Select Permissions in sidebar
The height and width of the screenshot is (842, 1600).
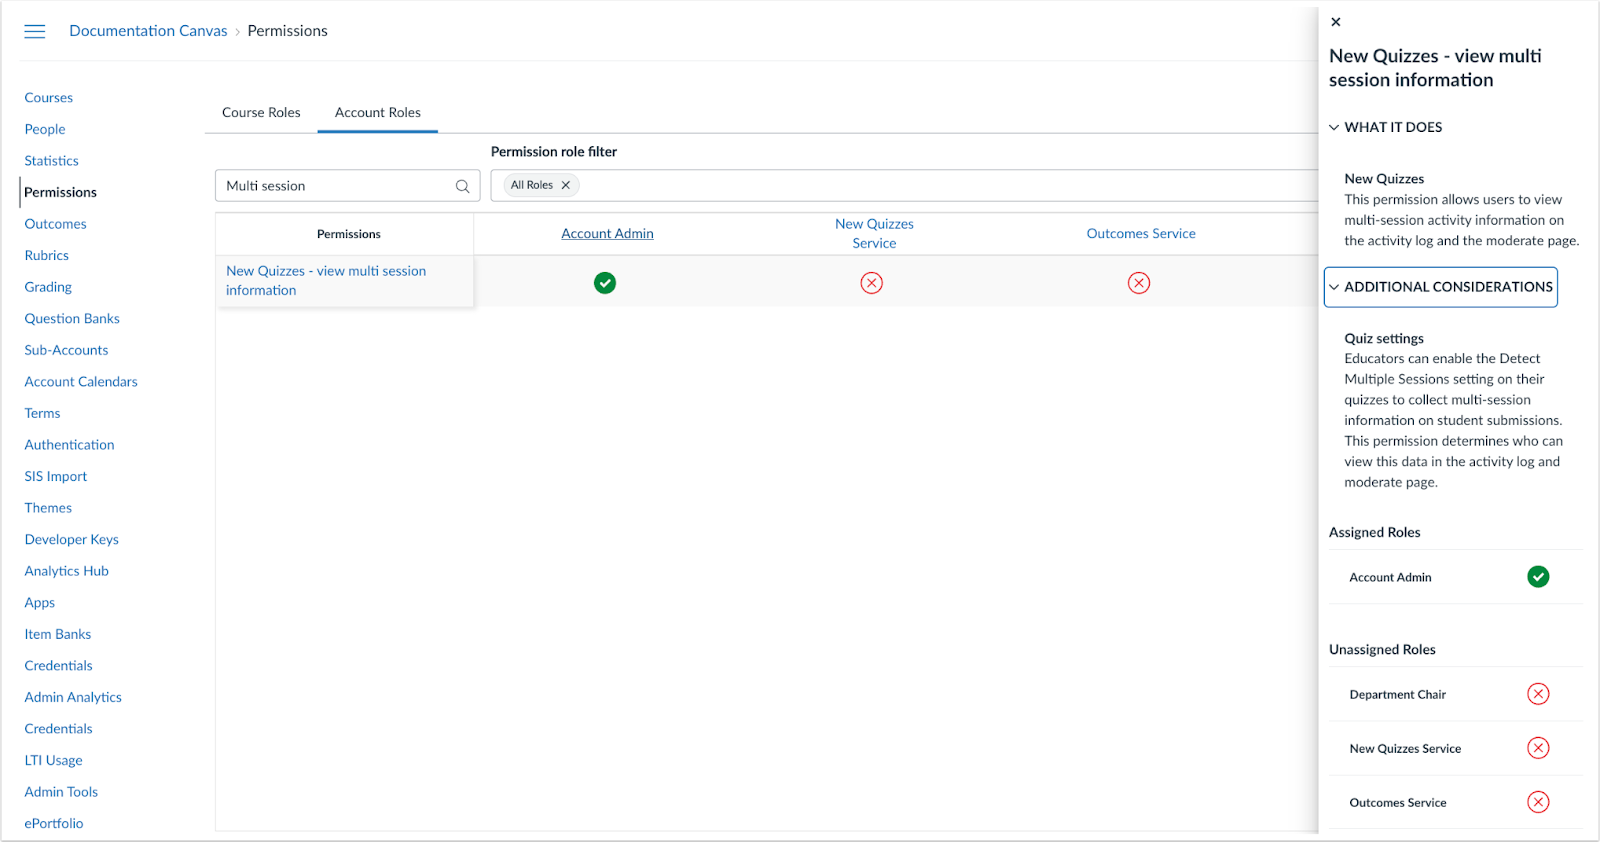61,192
